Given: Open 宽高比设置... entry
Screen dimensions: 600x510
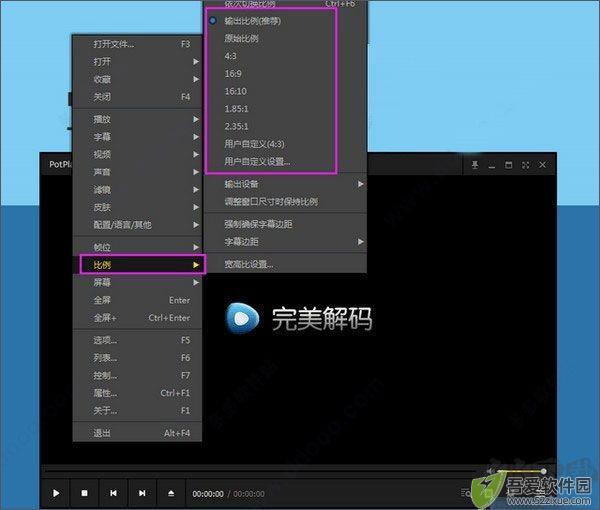Looking at the screenshot, I should pyautogui.click(x=285, y=264).
